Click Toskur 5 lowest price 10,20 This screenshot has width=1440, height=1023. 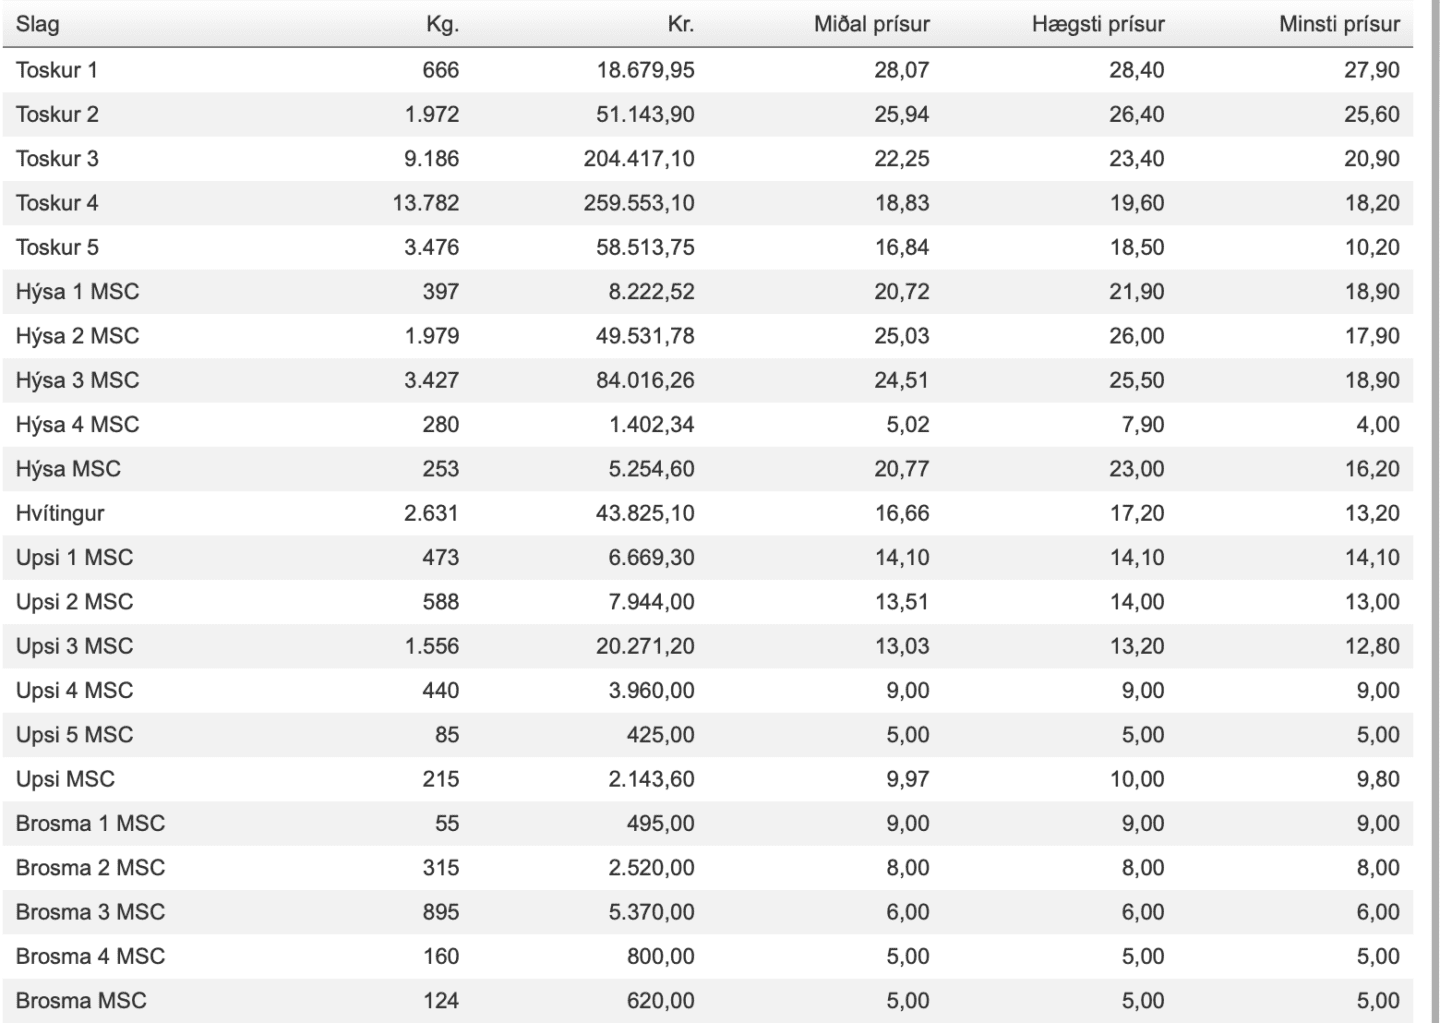tap(1371, 247)
